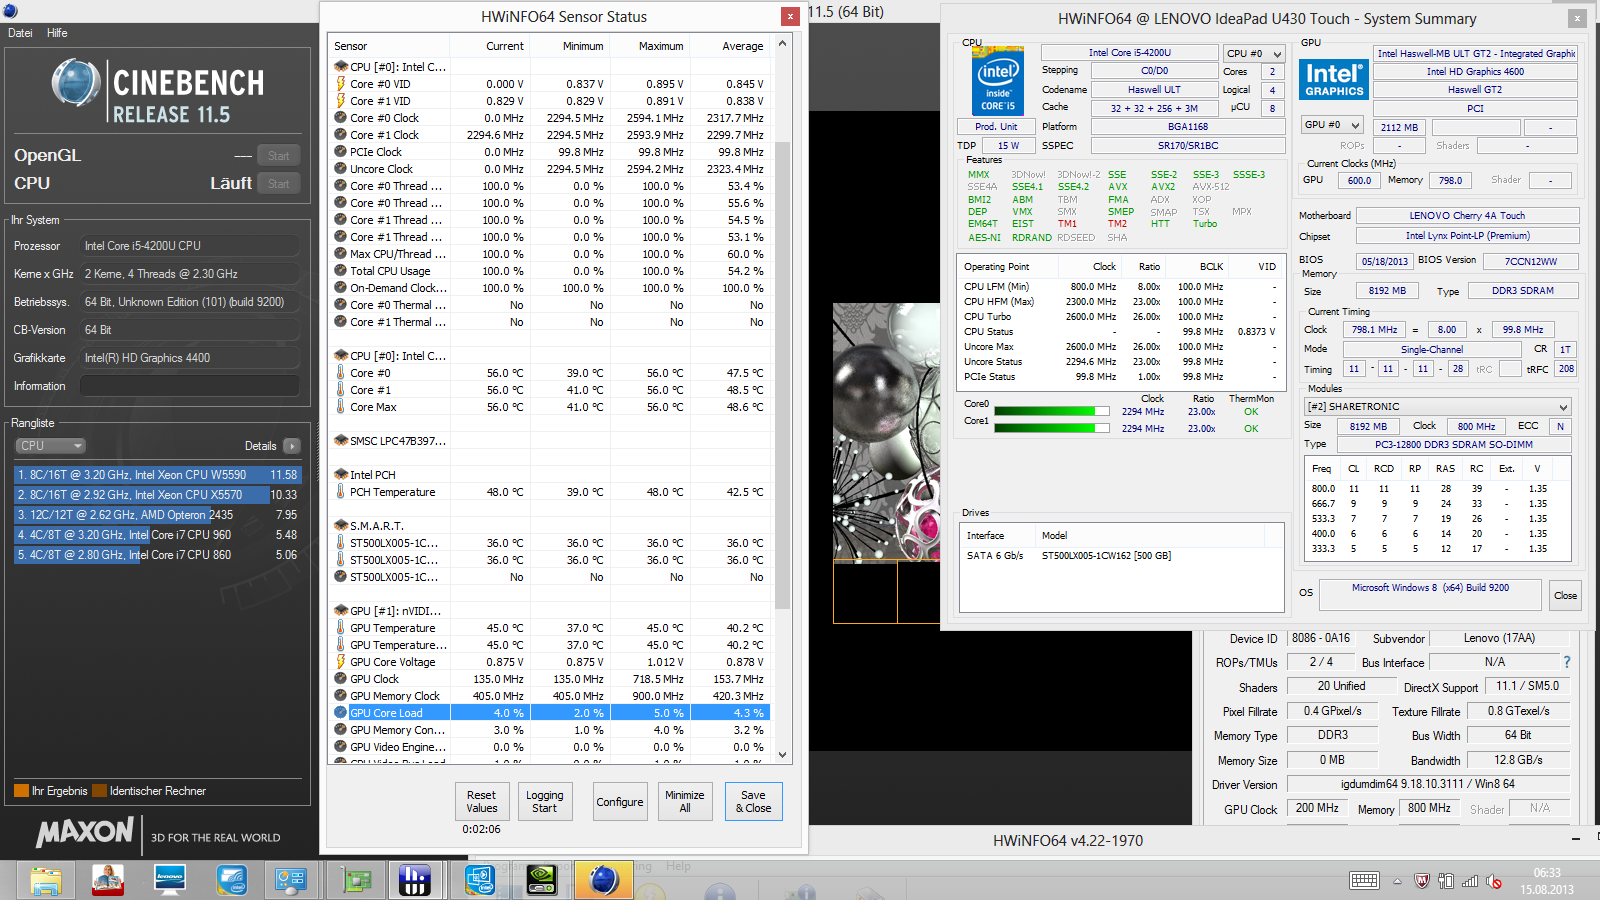
Task: Select the Xeon CPU X5570 ranking entry
Action: click(x=157, y=495)
